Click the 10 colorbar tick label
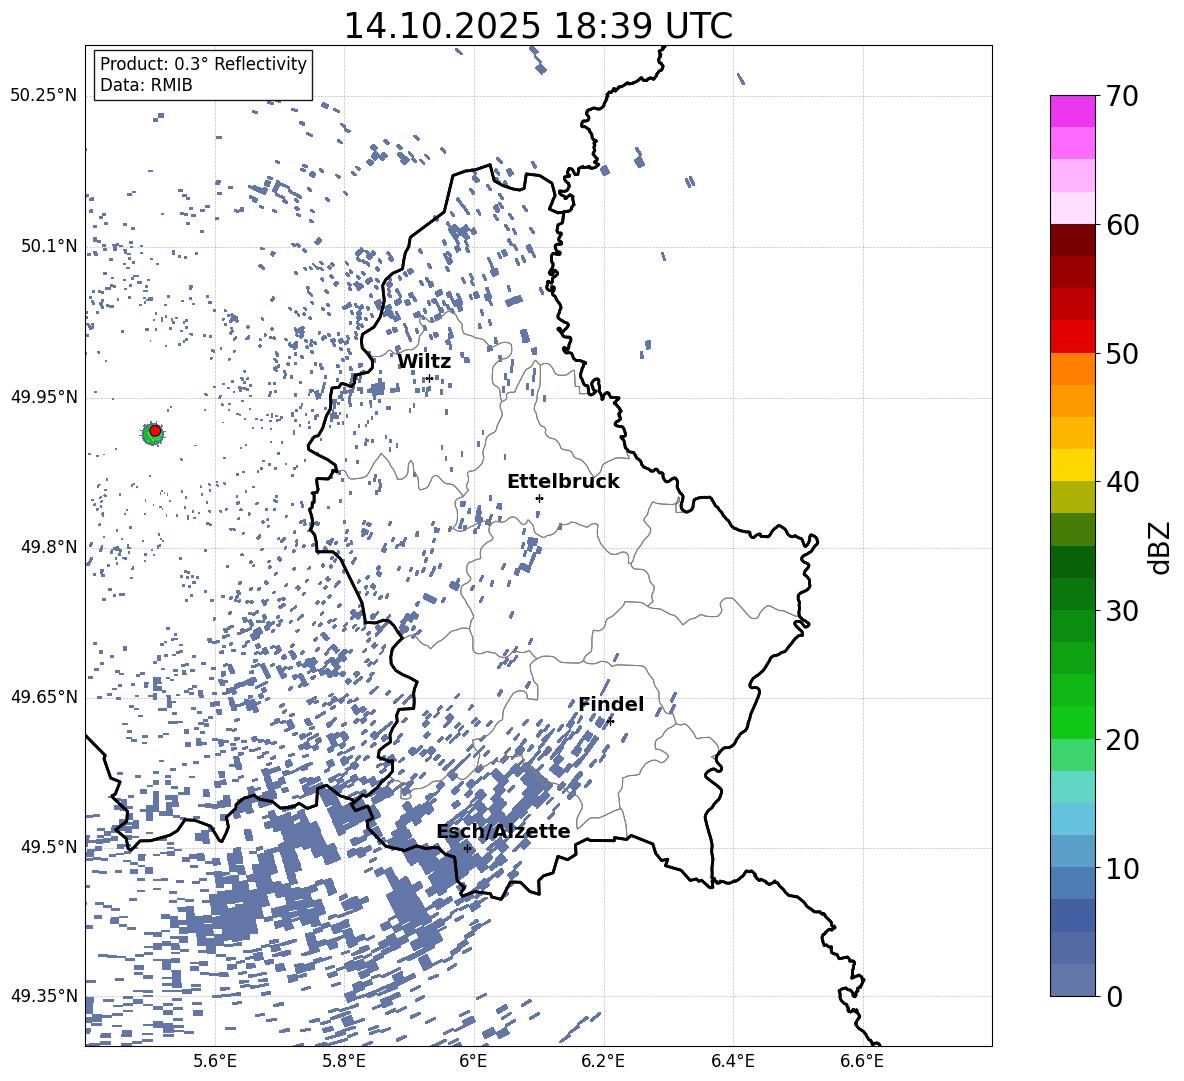 pyautogui.click(x=1122, y=868)
